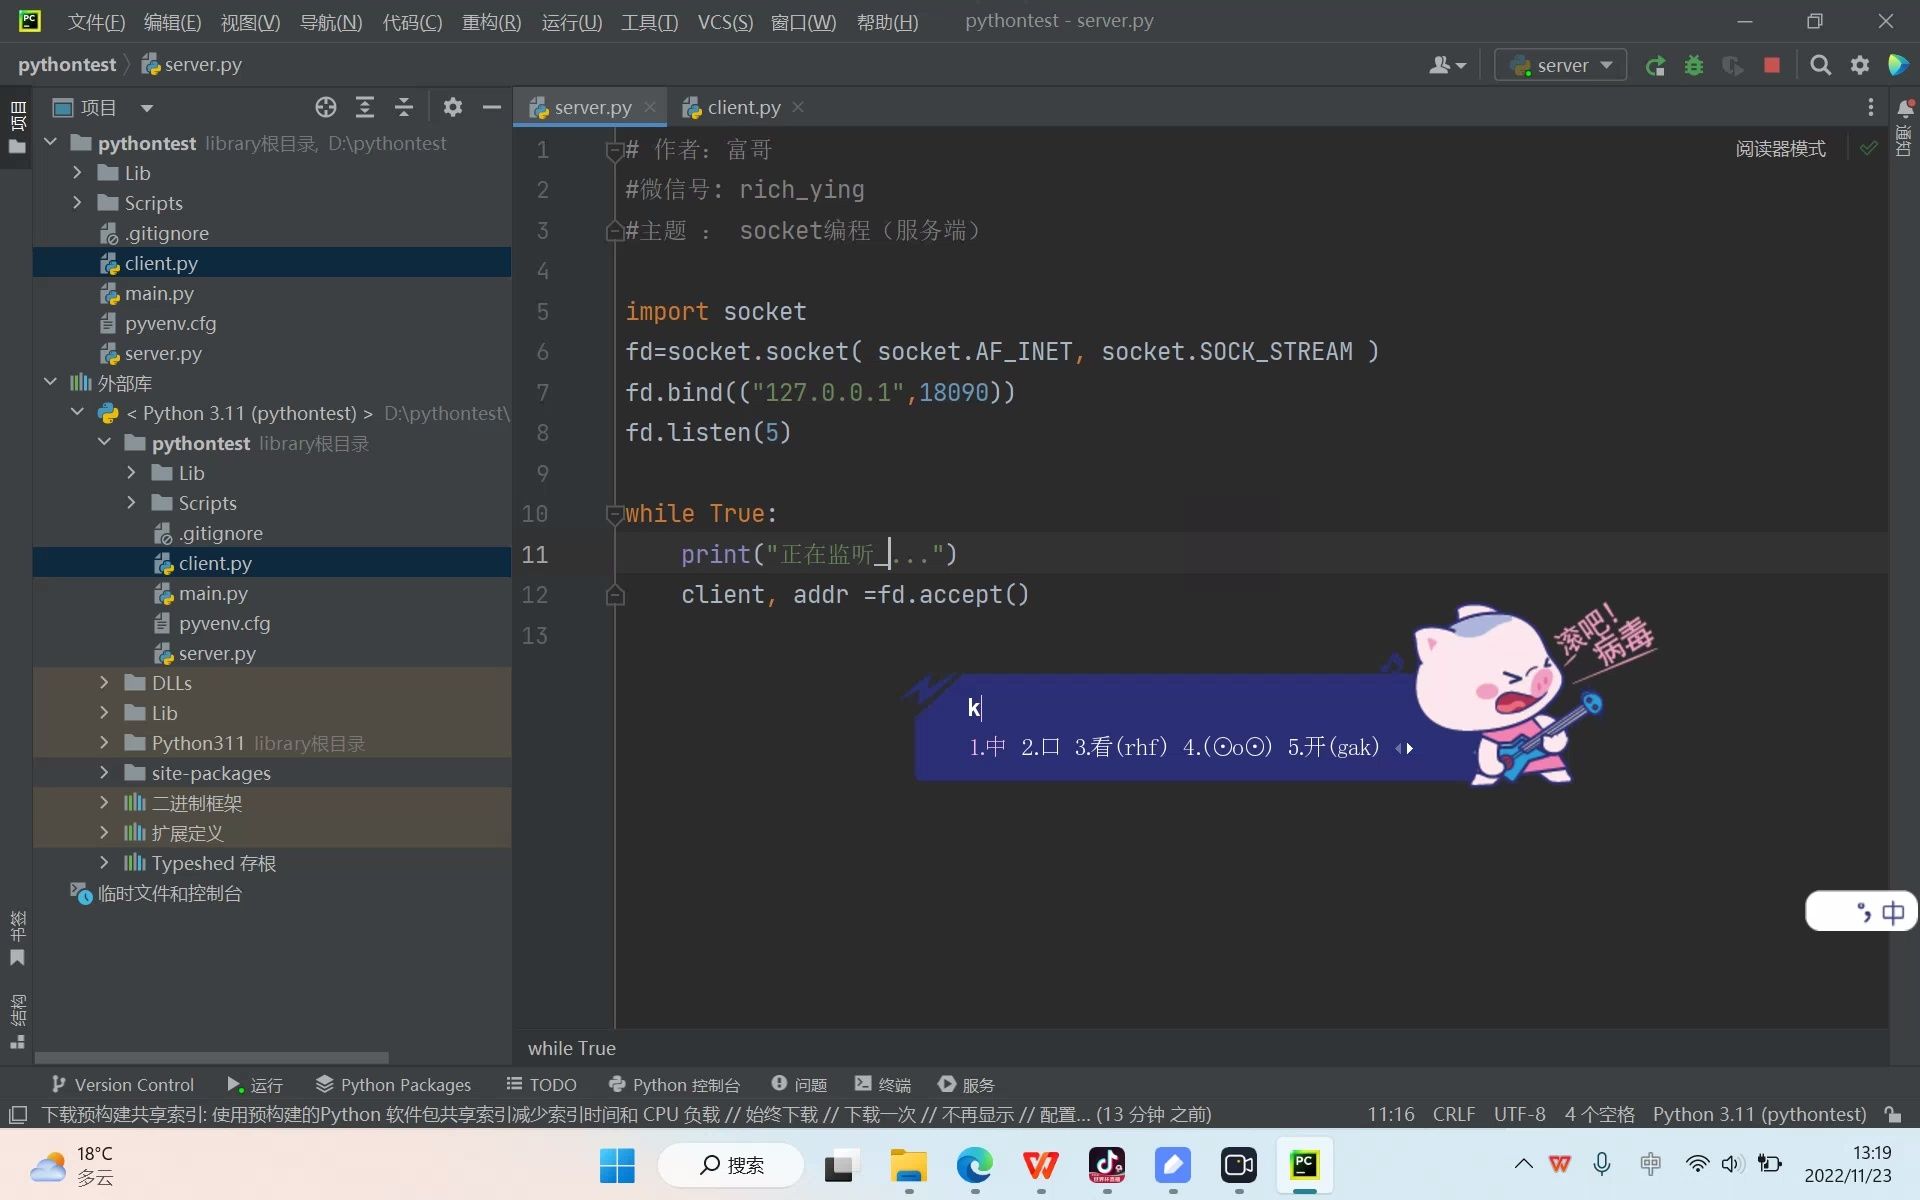This screenshot has height=1200, width=1920.
Task: Click the Search everywhere icon in toolbar
Action: point(1820,64)
